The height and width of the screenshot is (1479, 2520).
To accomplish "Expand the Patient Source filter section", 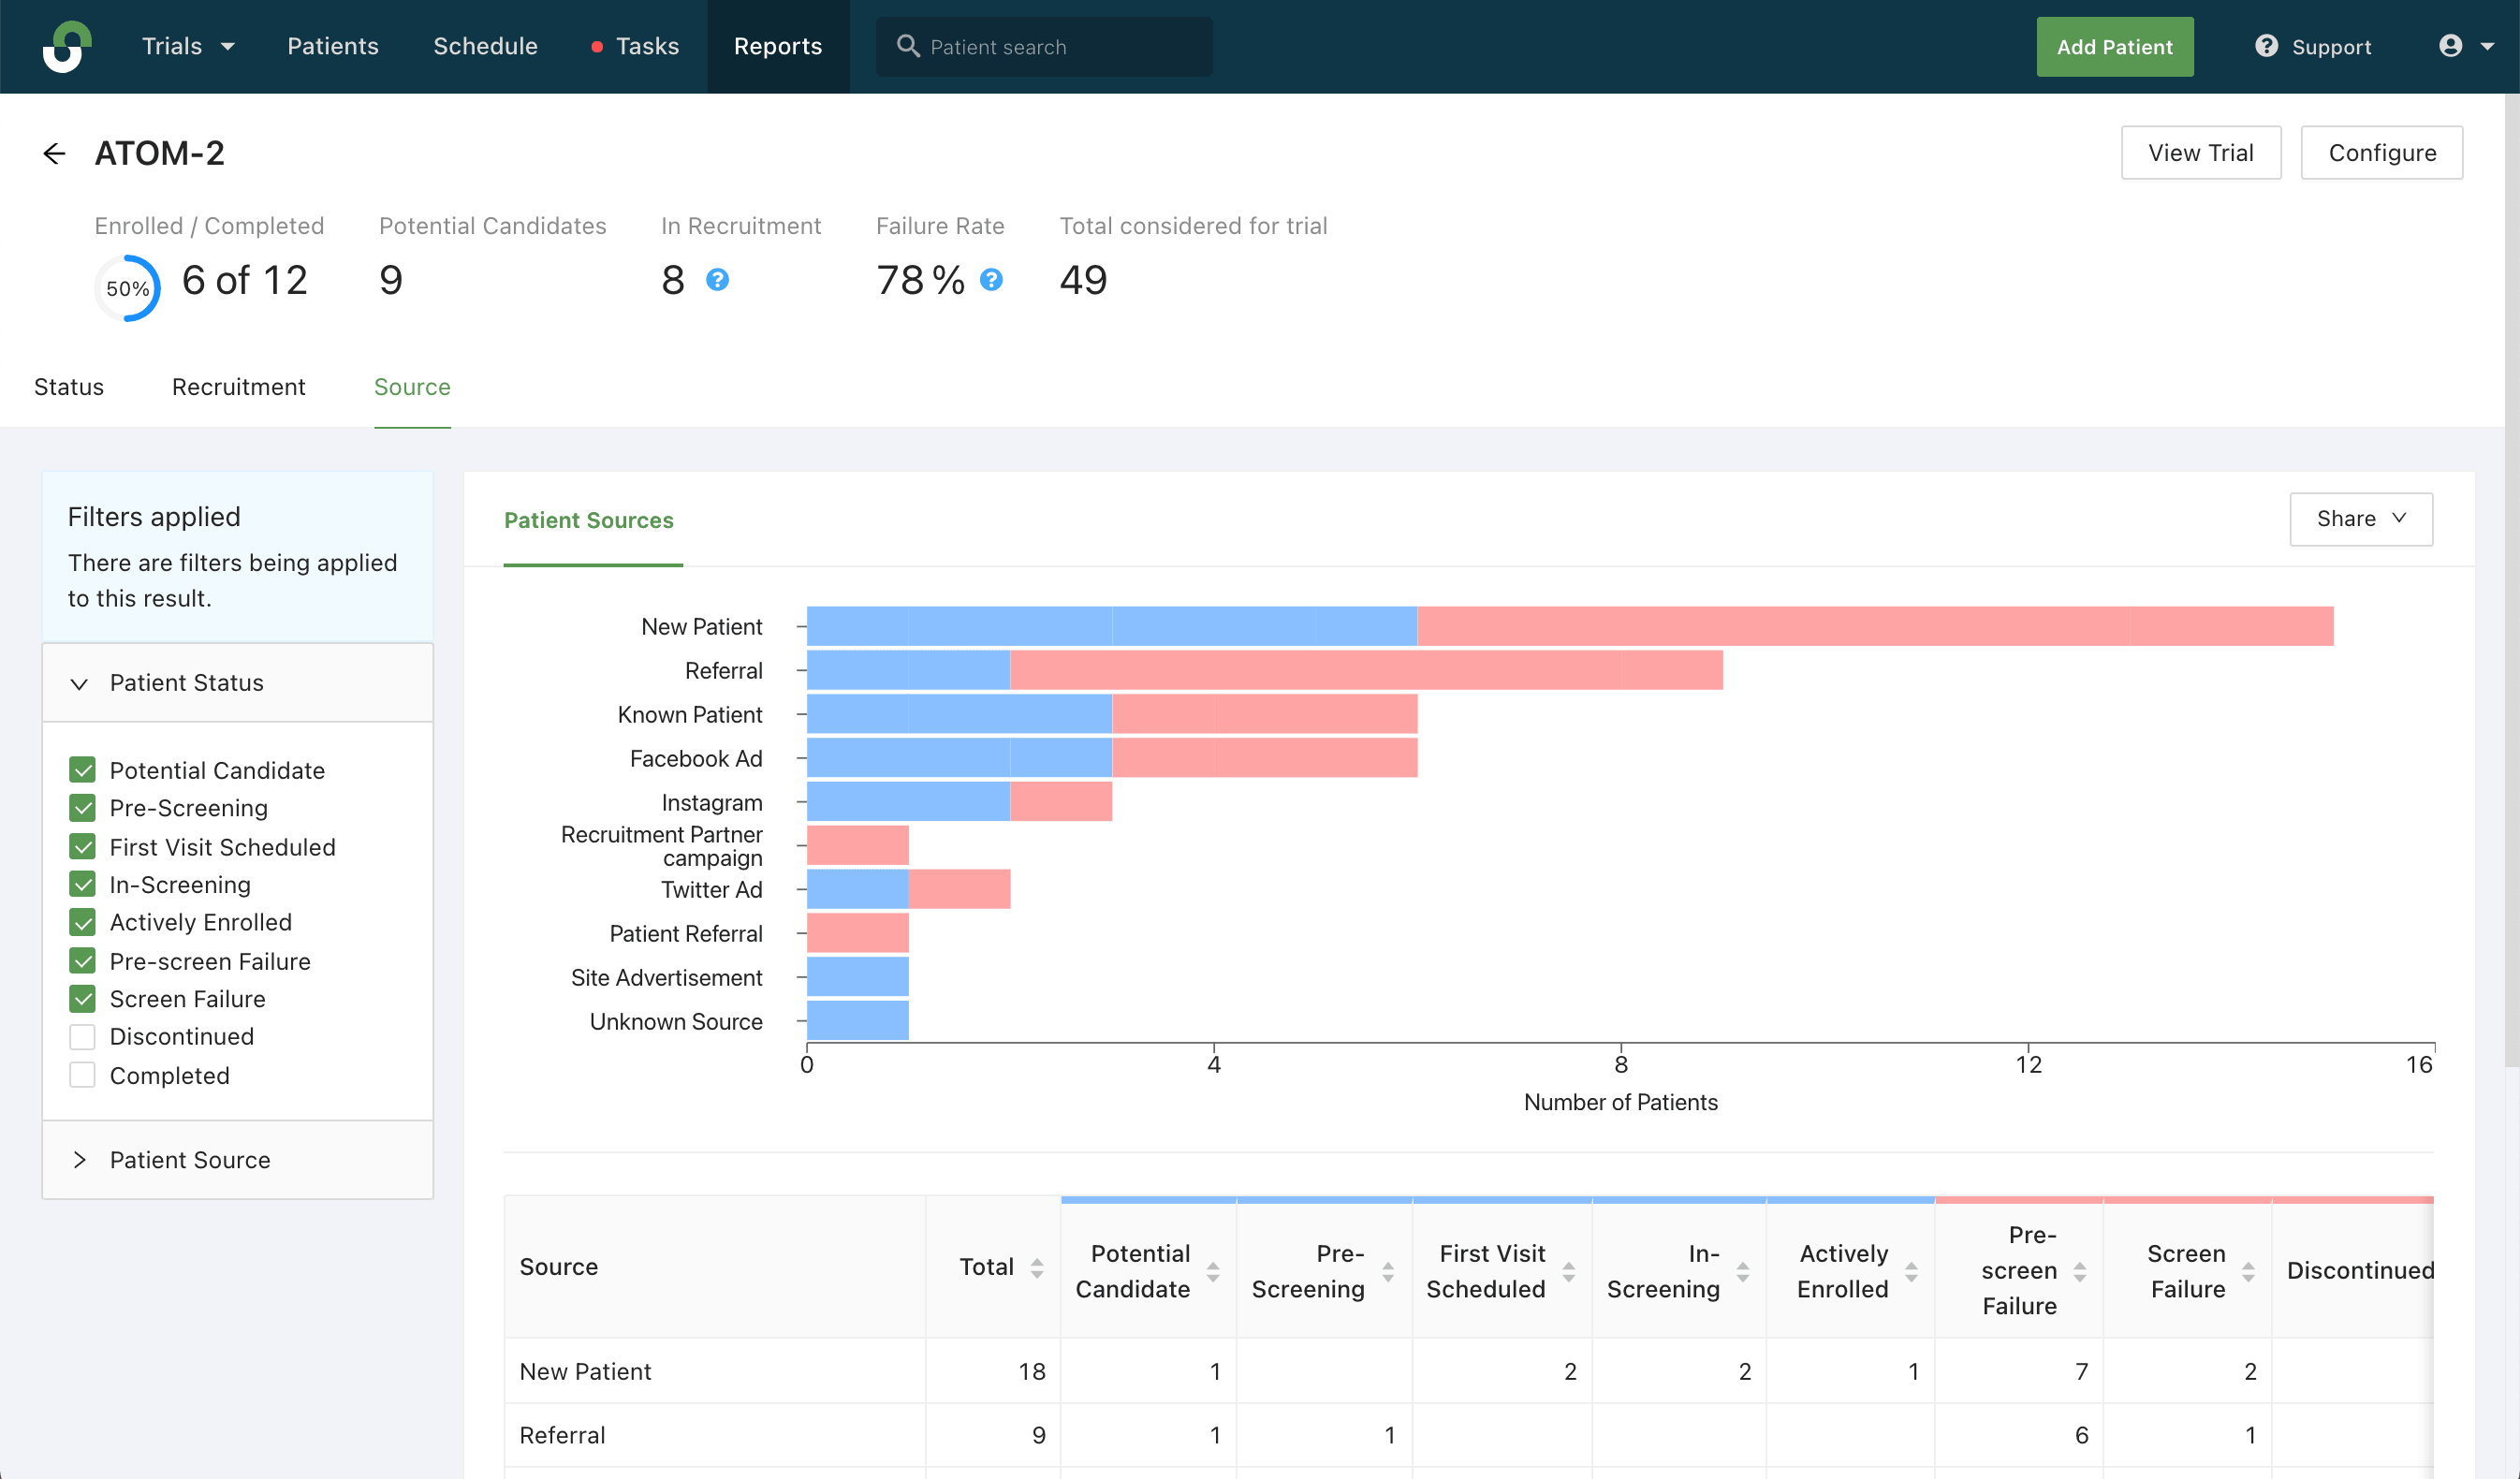I will 238,1160.
